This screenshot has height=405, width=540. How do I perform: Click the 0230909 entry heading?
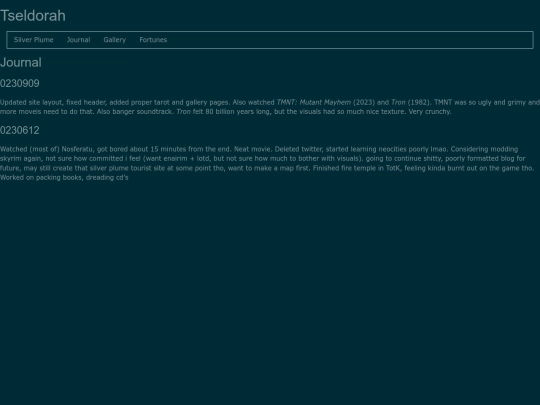click(20, 83)
